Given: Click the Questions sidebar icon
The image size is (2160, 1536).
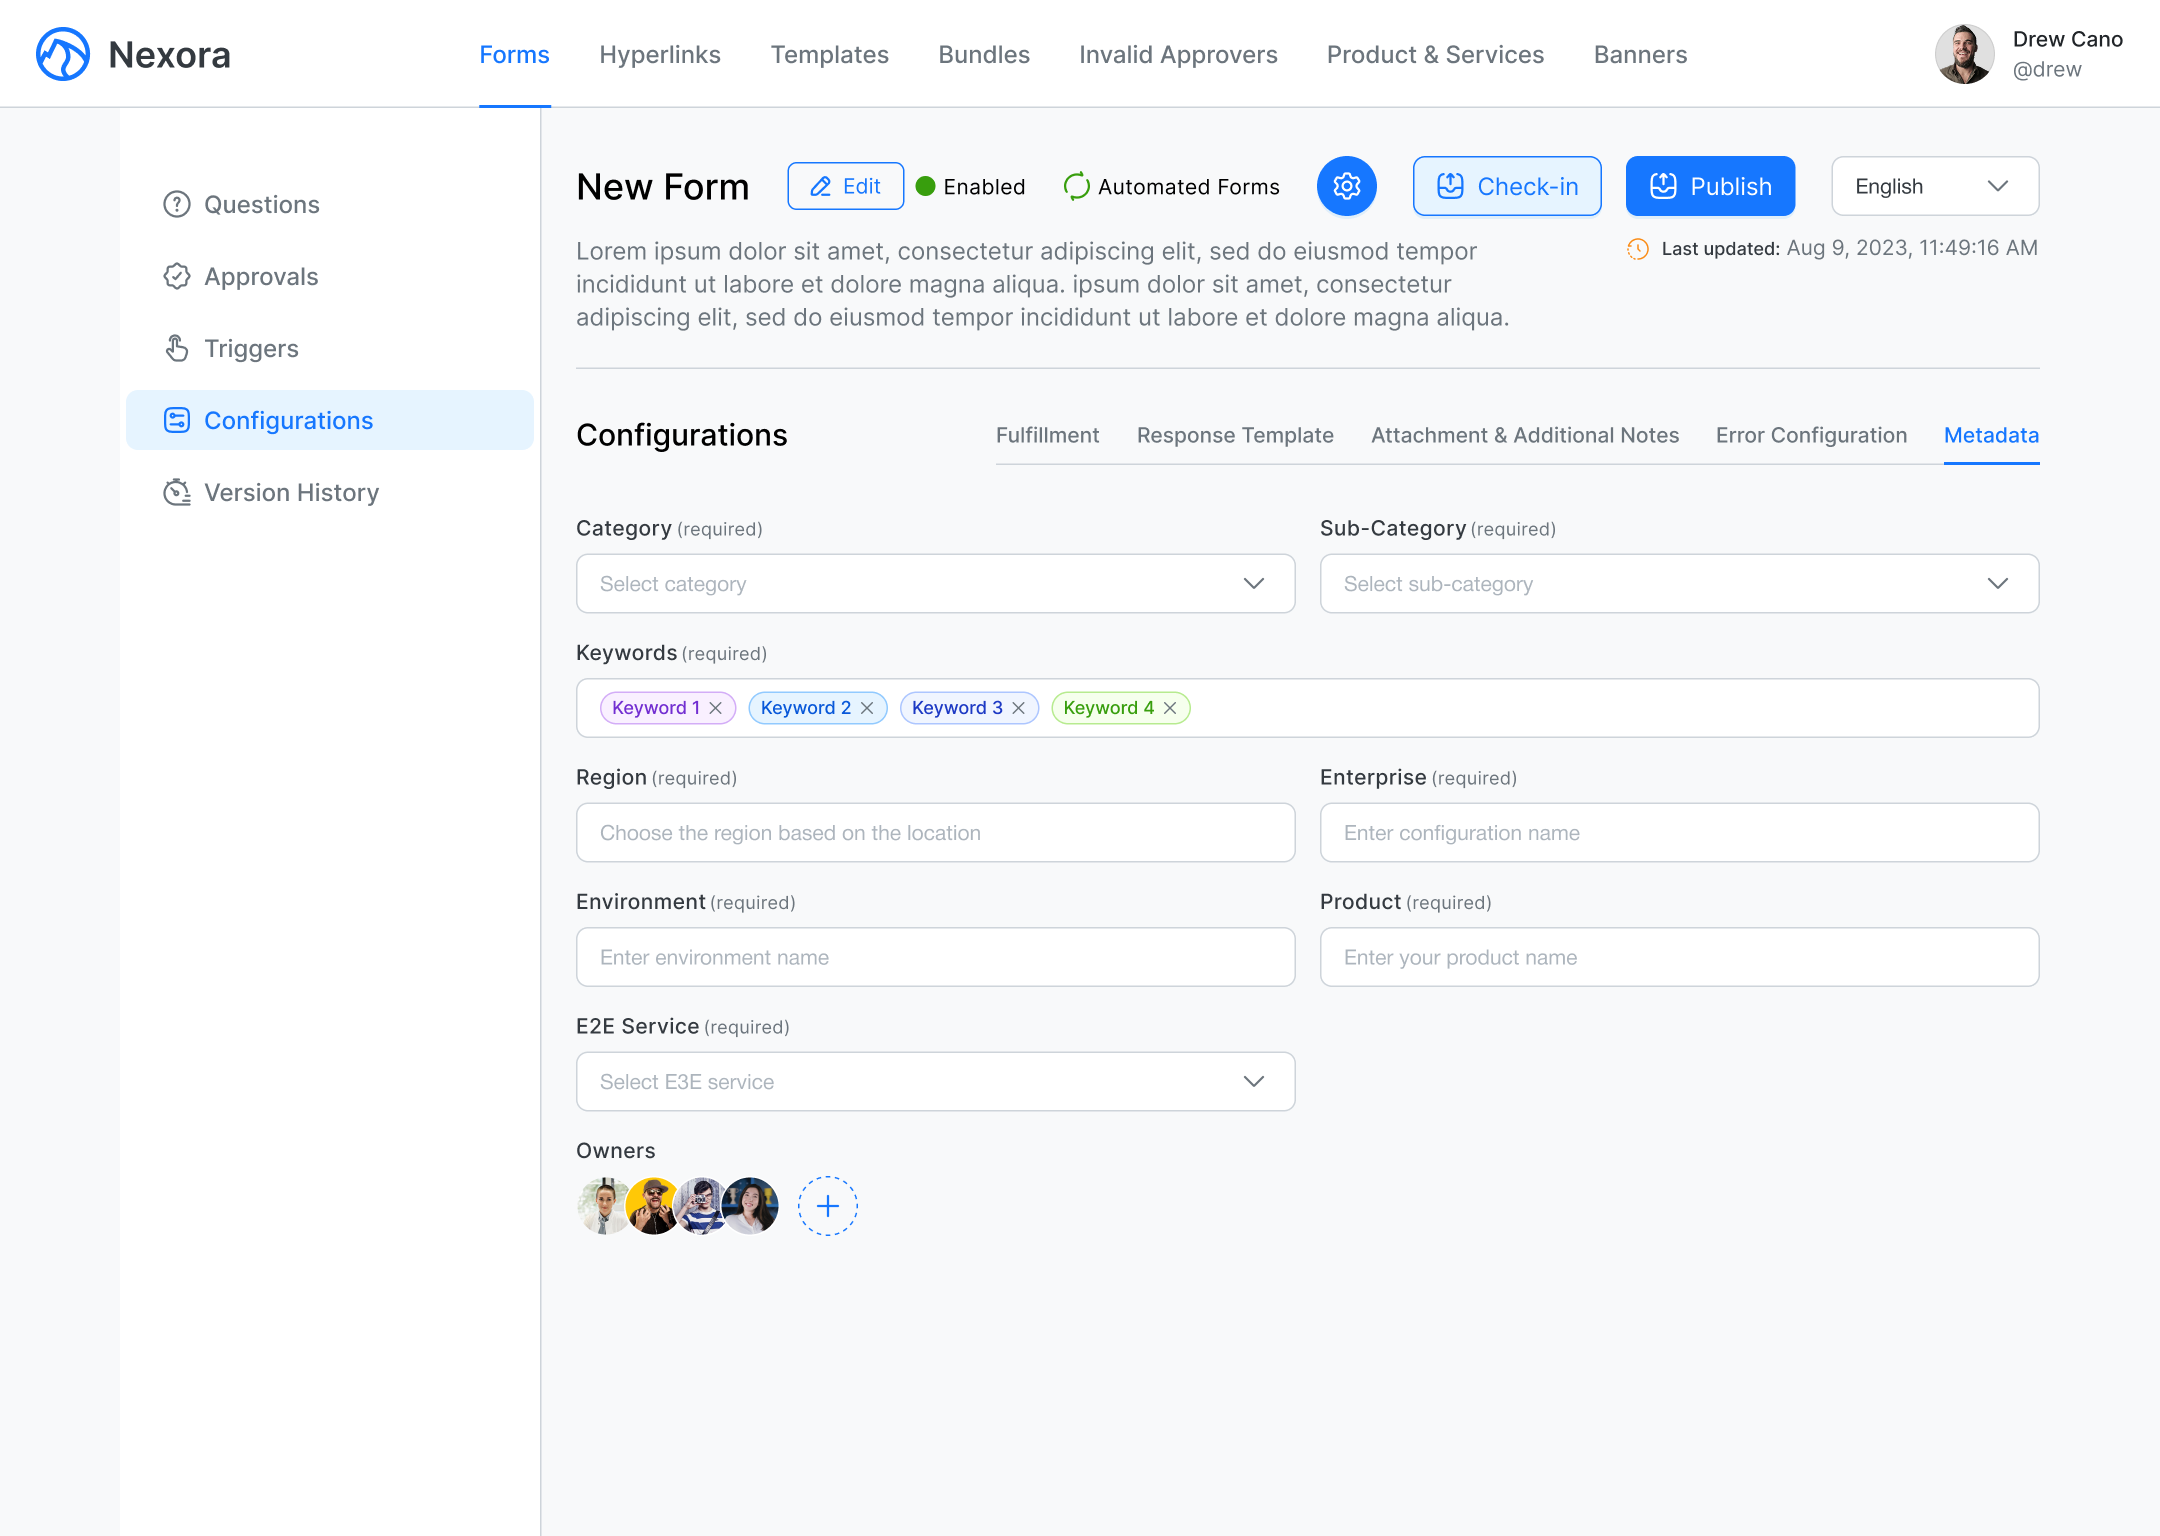Looking at the screenshot, I should coord(177,204).
